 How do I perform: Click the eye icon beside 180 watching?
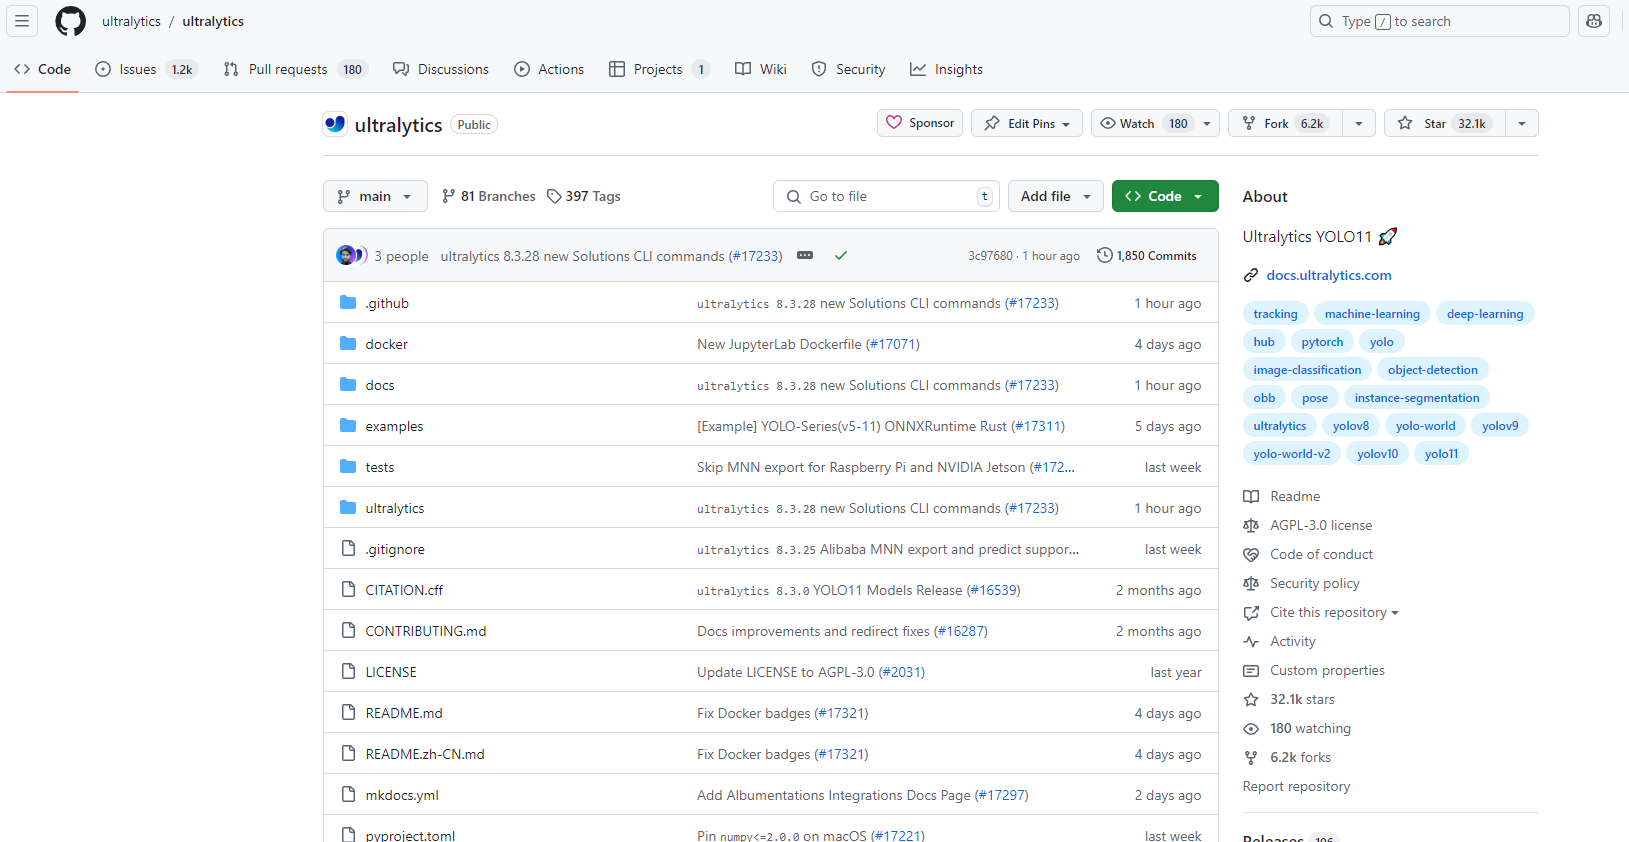point(1251,728)
